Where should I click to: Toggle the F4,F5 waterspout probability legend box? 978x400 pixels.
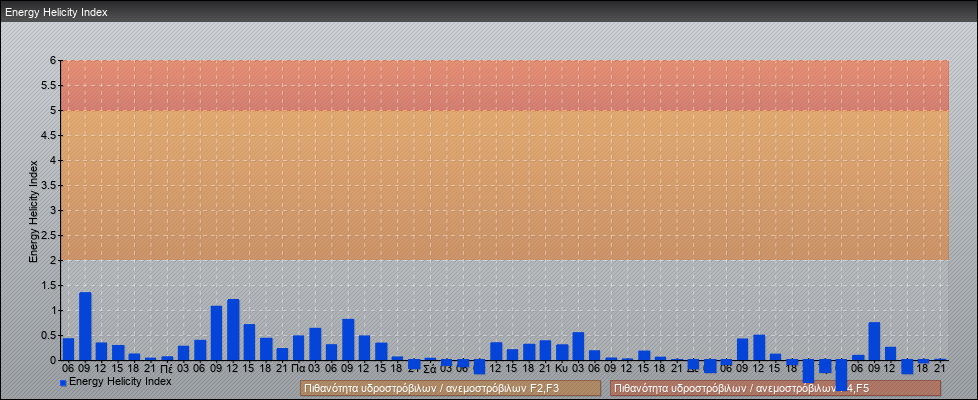(x=775, y=388)
